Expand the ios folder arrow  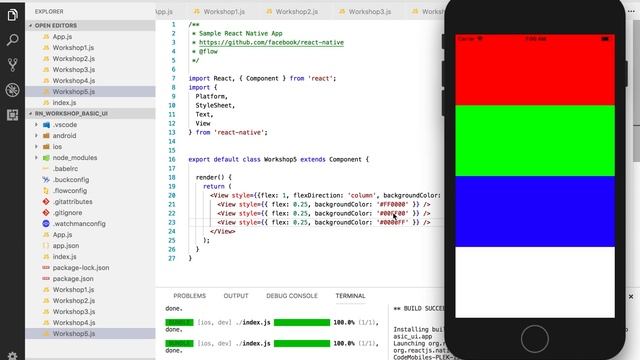(36, 147)
